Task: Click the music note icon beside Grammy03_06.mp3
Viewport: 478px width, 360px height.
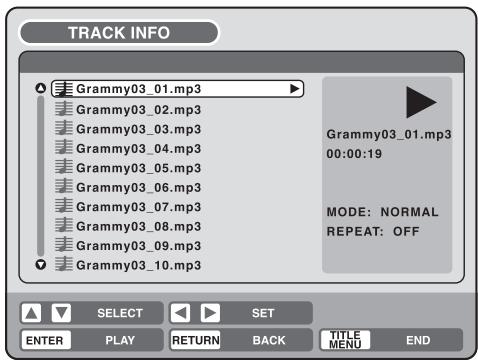Action: 64,186
